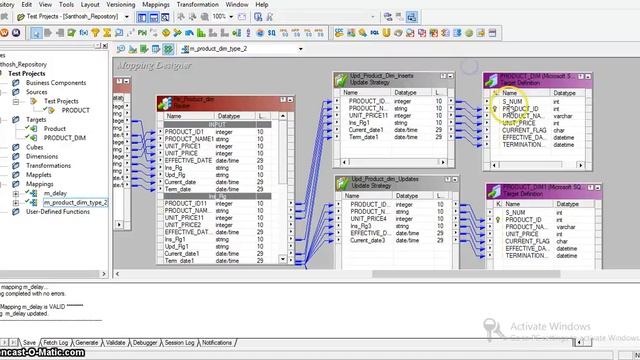Switch to the Session Log tab

coord(179,343)
